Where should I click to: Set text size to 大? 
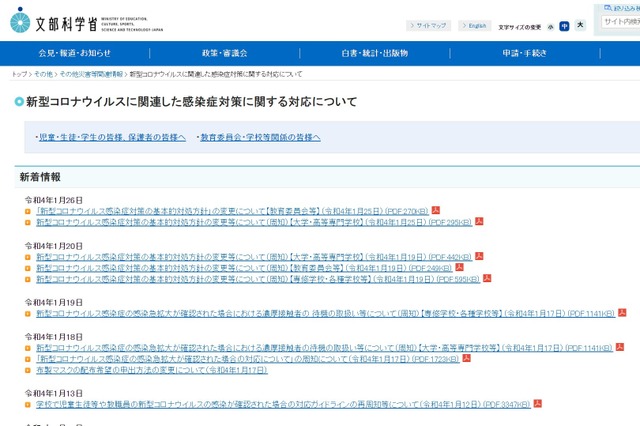[580, 25]
